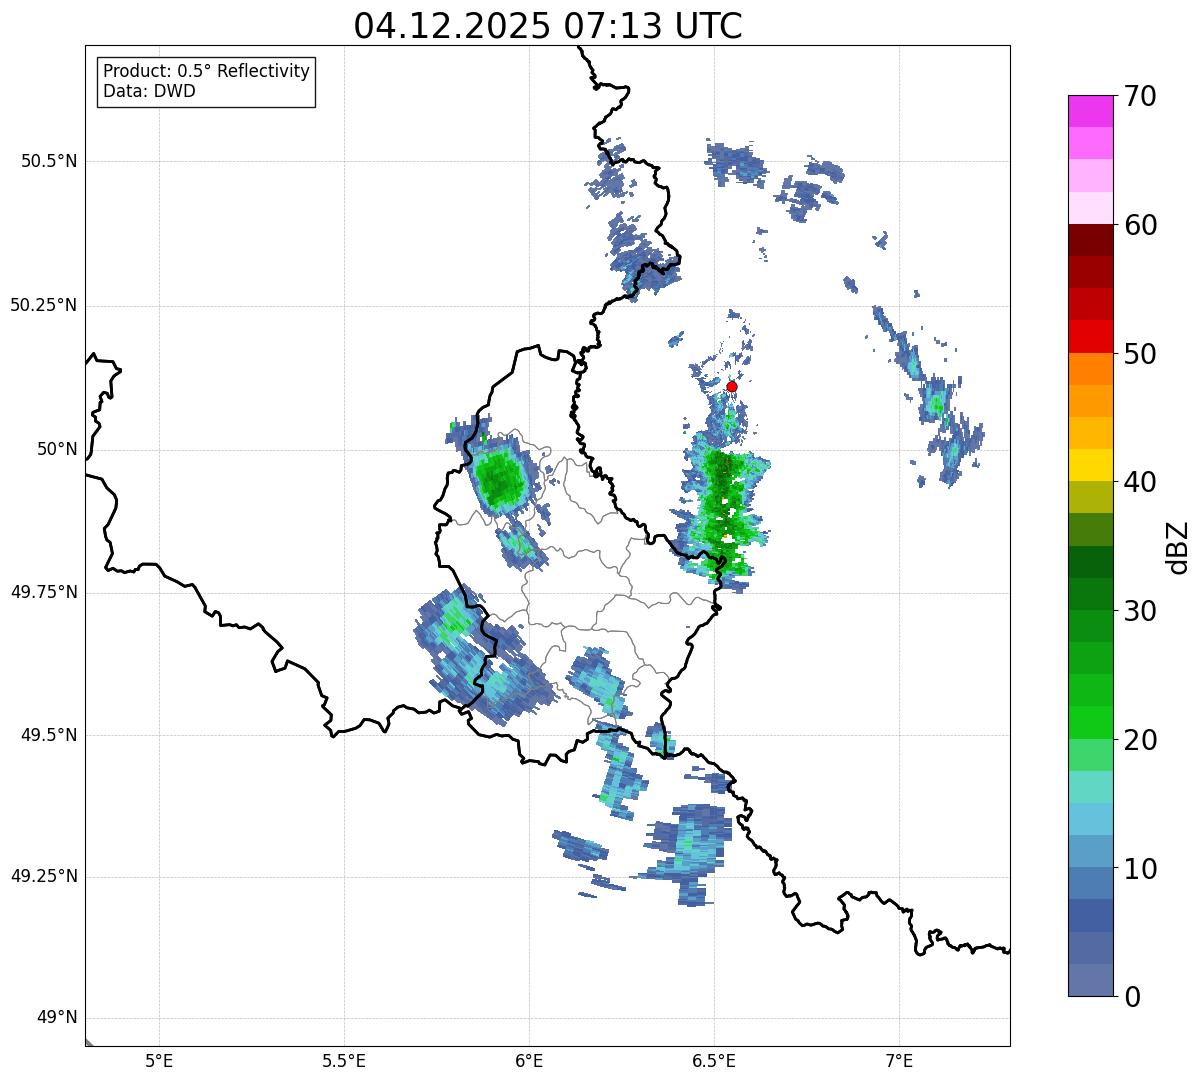
Task: Click the "49°N" latitude label
Action: pyautogui.click(x=57, y=1017)
